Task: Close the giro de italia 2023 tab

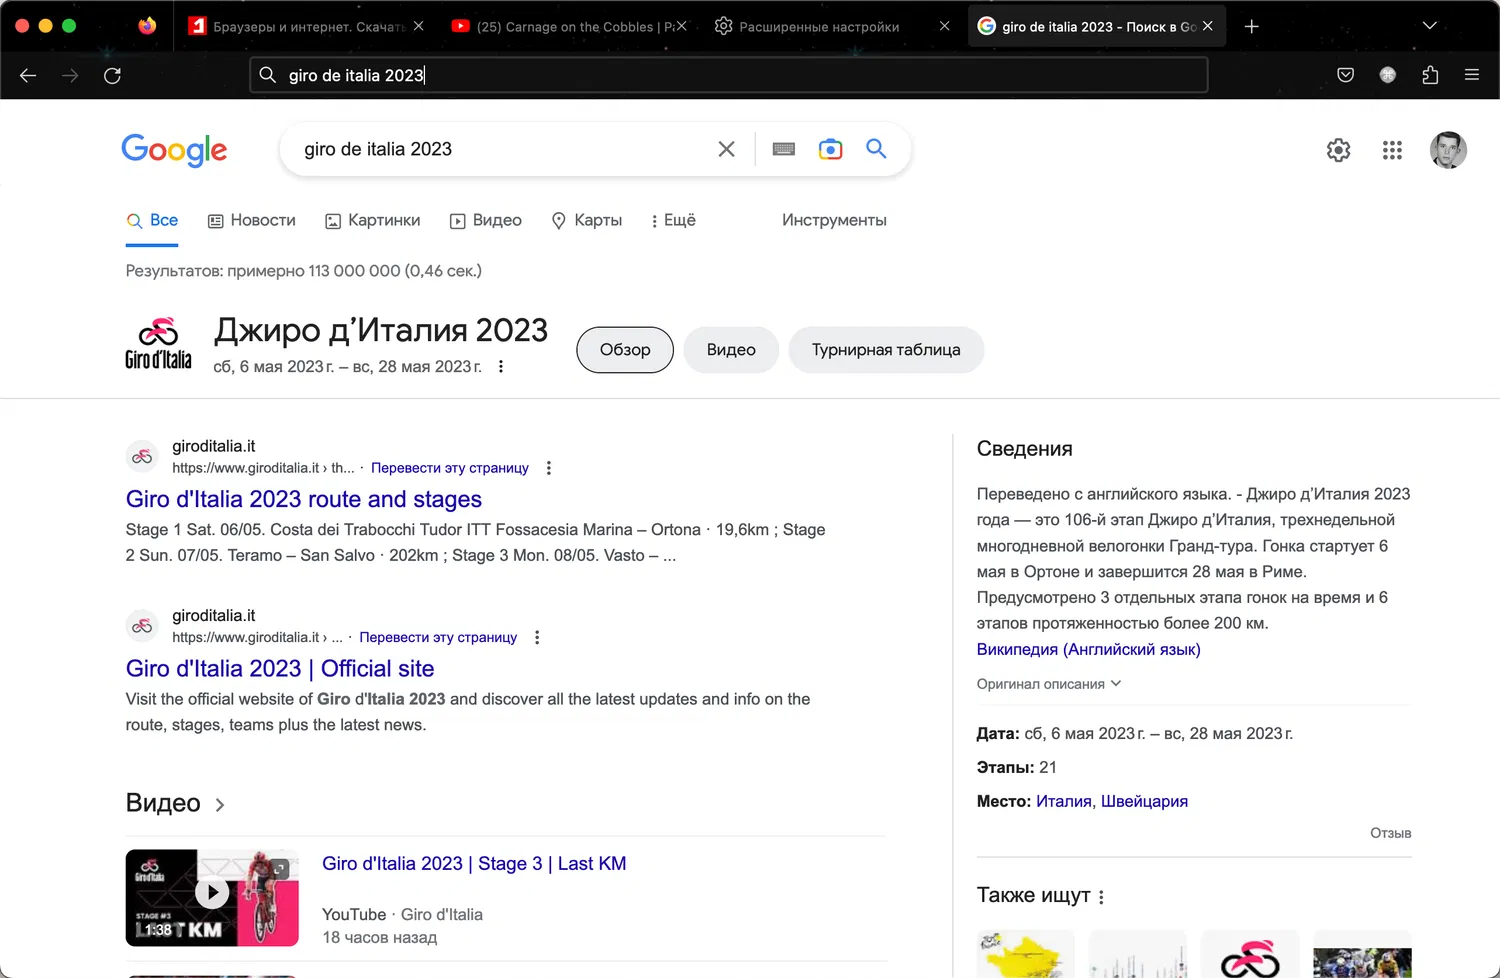Action: [1208, 27]
